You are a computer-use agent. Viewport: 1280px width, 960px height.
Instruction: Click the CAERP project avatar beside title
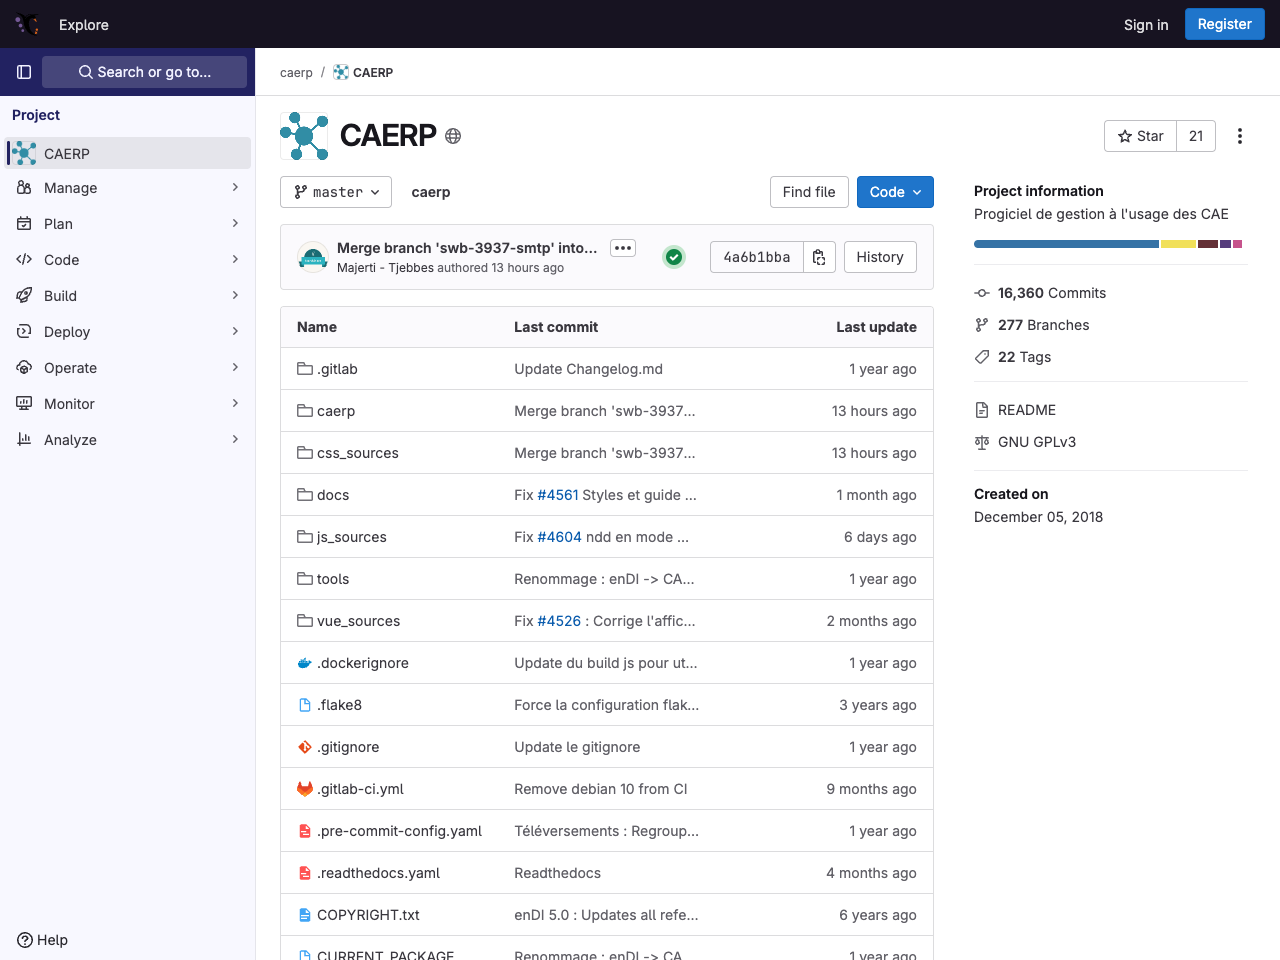tap(304, 136)
